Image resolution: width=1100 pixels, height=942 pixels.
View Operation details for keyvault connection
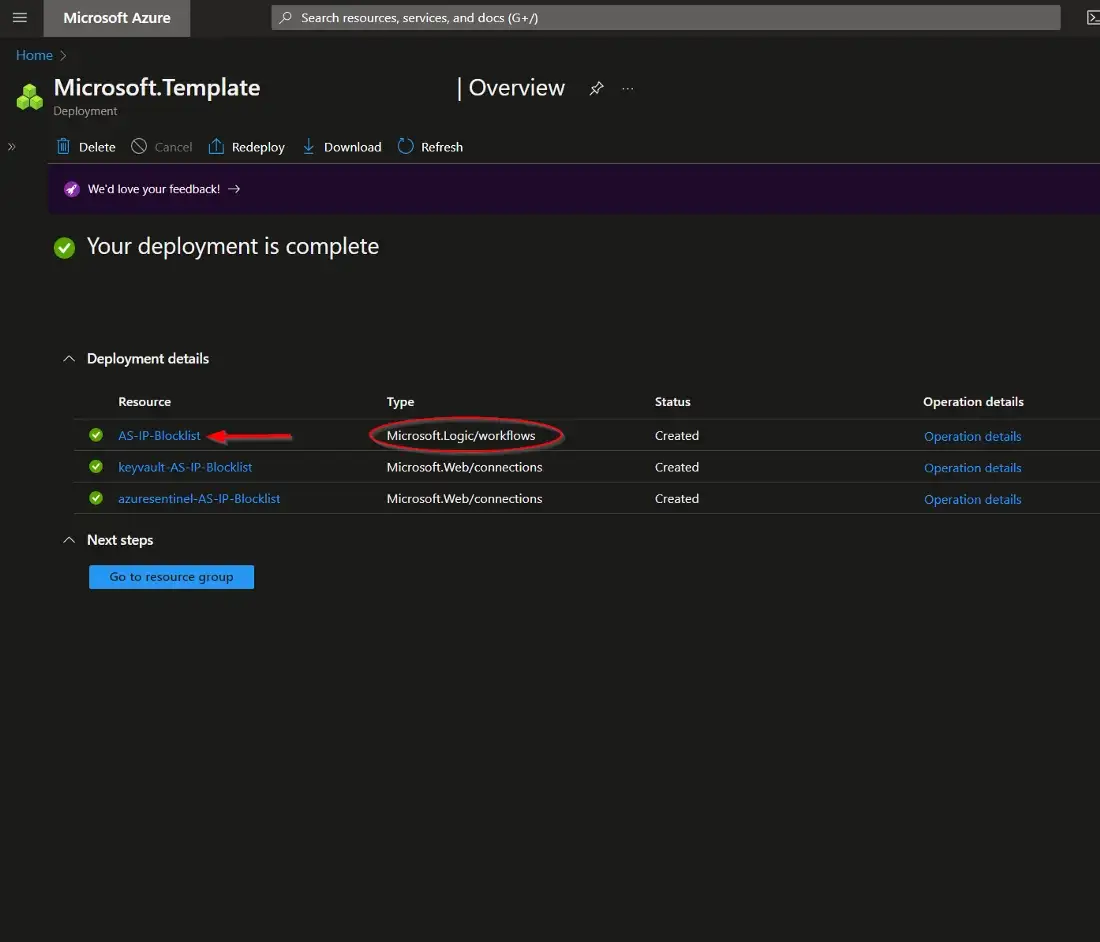click(x=972, y=468)
